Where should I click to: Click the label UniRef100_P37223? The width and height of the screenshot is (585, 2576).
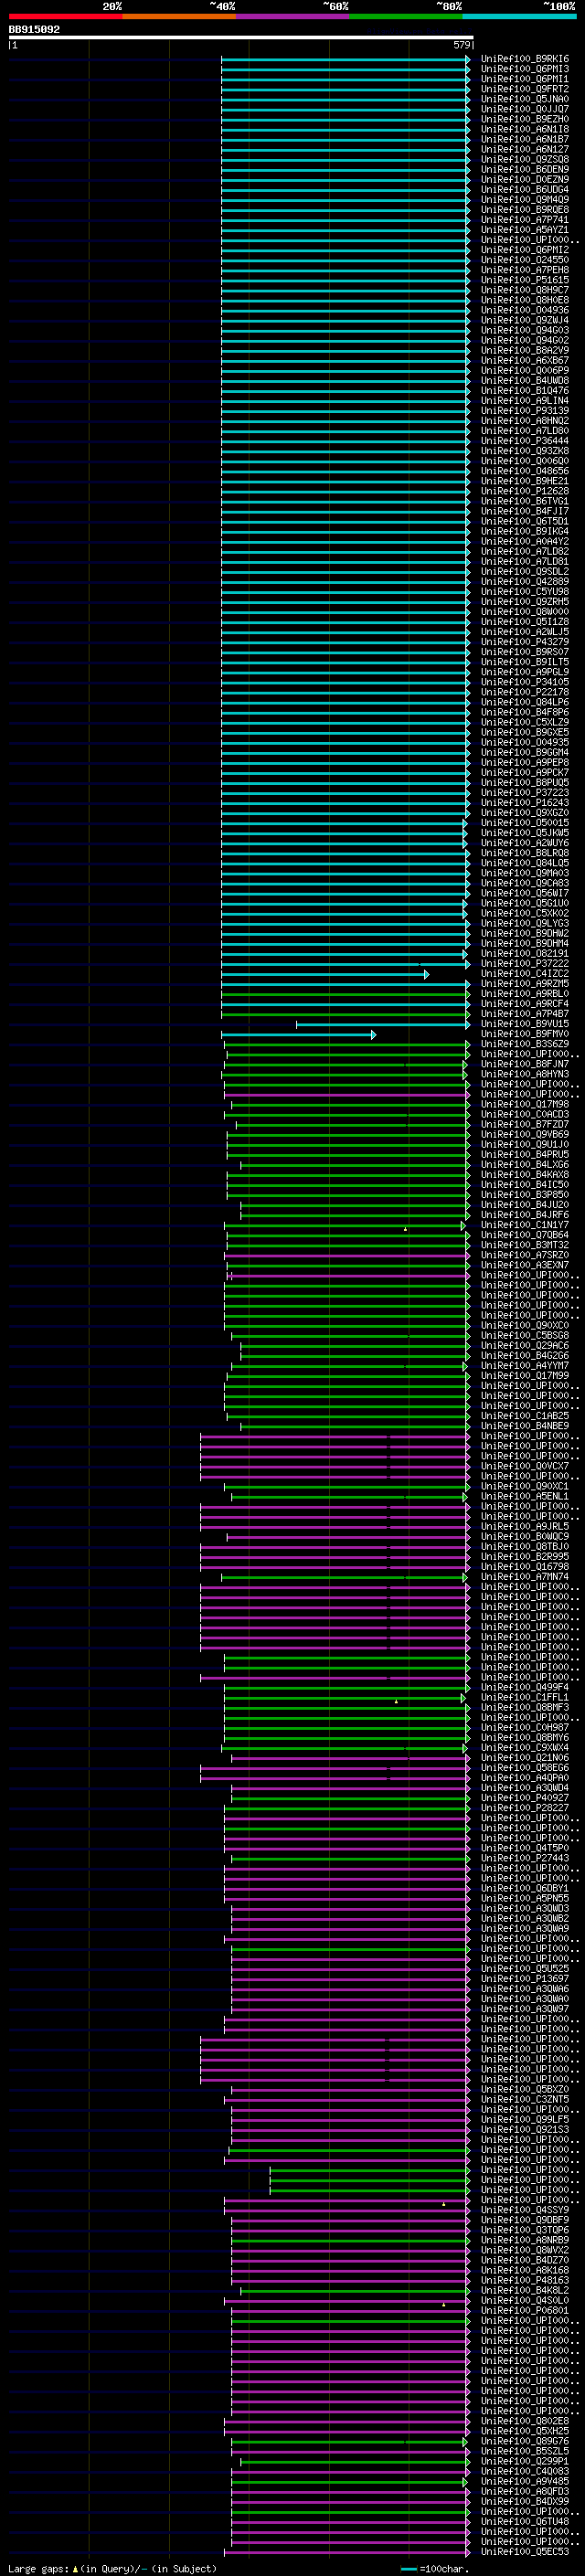coord(525,793)
